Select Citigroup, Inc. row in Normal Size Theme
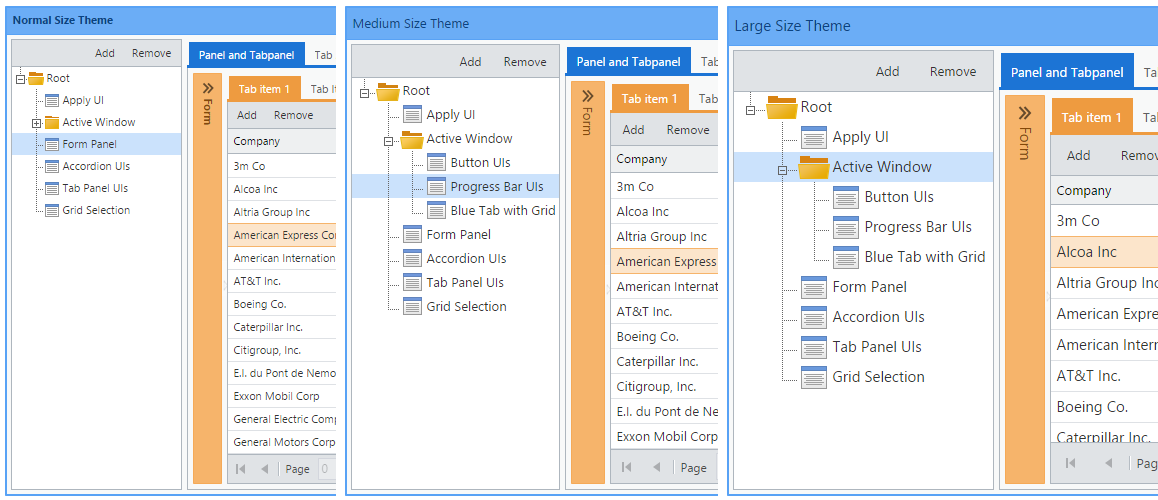Screen dimensions: 1158x500 pos(282,350)
